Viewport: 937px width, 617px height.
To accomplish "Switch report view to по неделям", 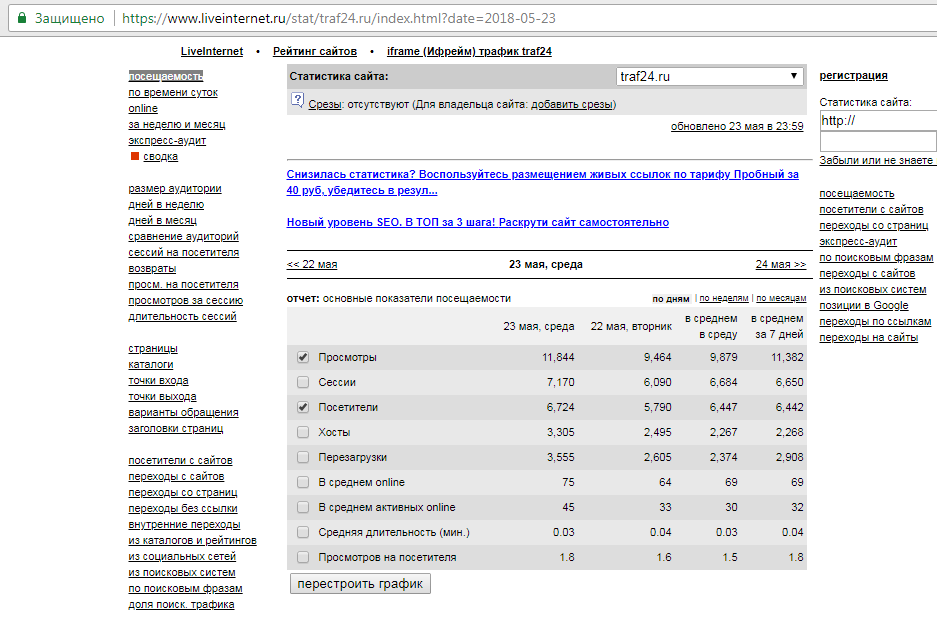I will pyautogui.click(x=724, y=298).
